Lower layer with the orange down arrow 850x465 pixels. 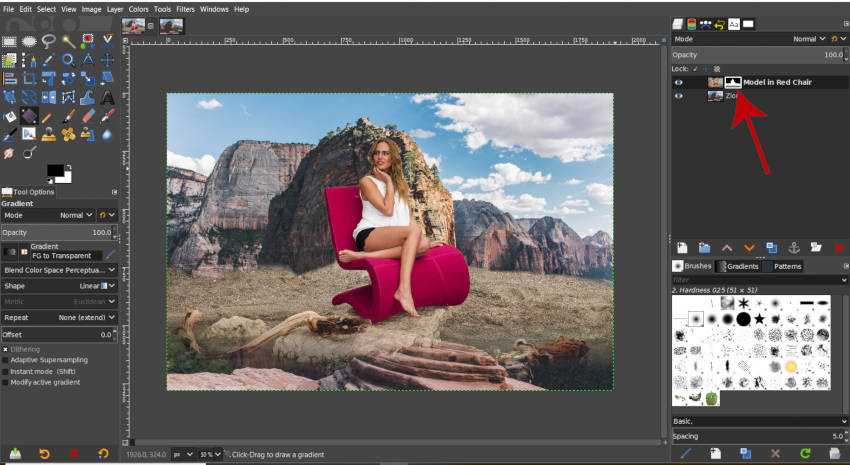(x=749, y=247)
